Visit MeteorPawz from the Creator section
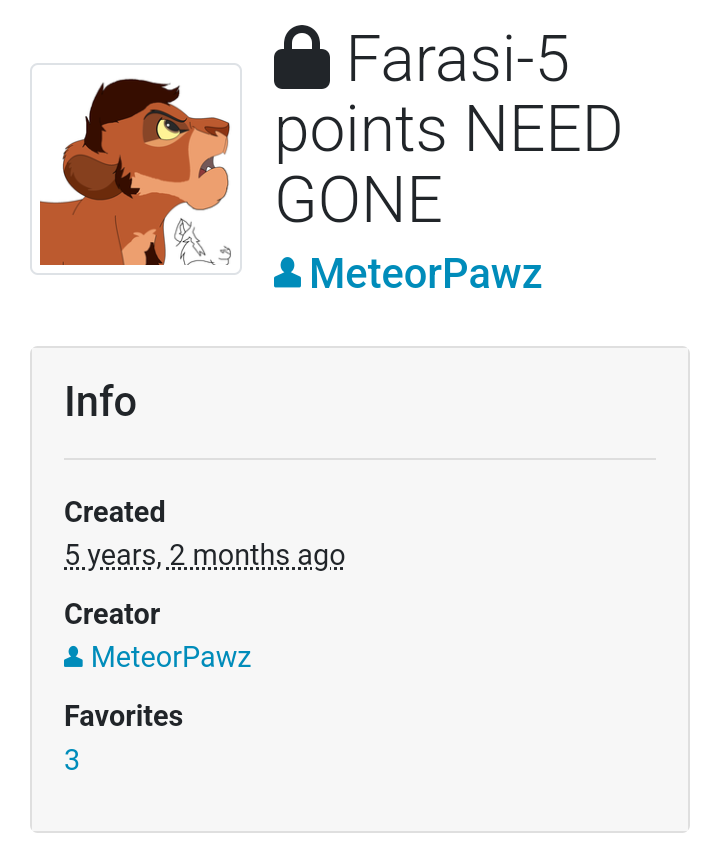 (171, 657)
